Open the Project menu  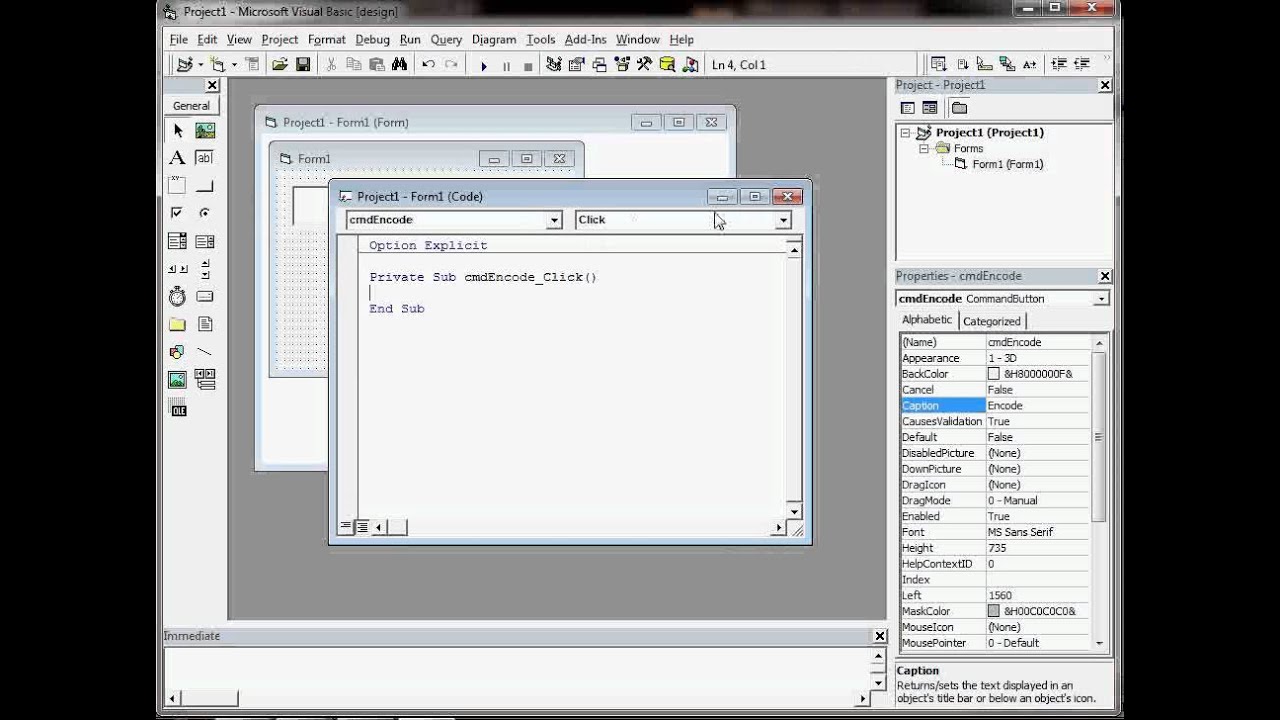pyautogui.click(x=279, y=39)
